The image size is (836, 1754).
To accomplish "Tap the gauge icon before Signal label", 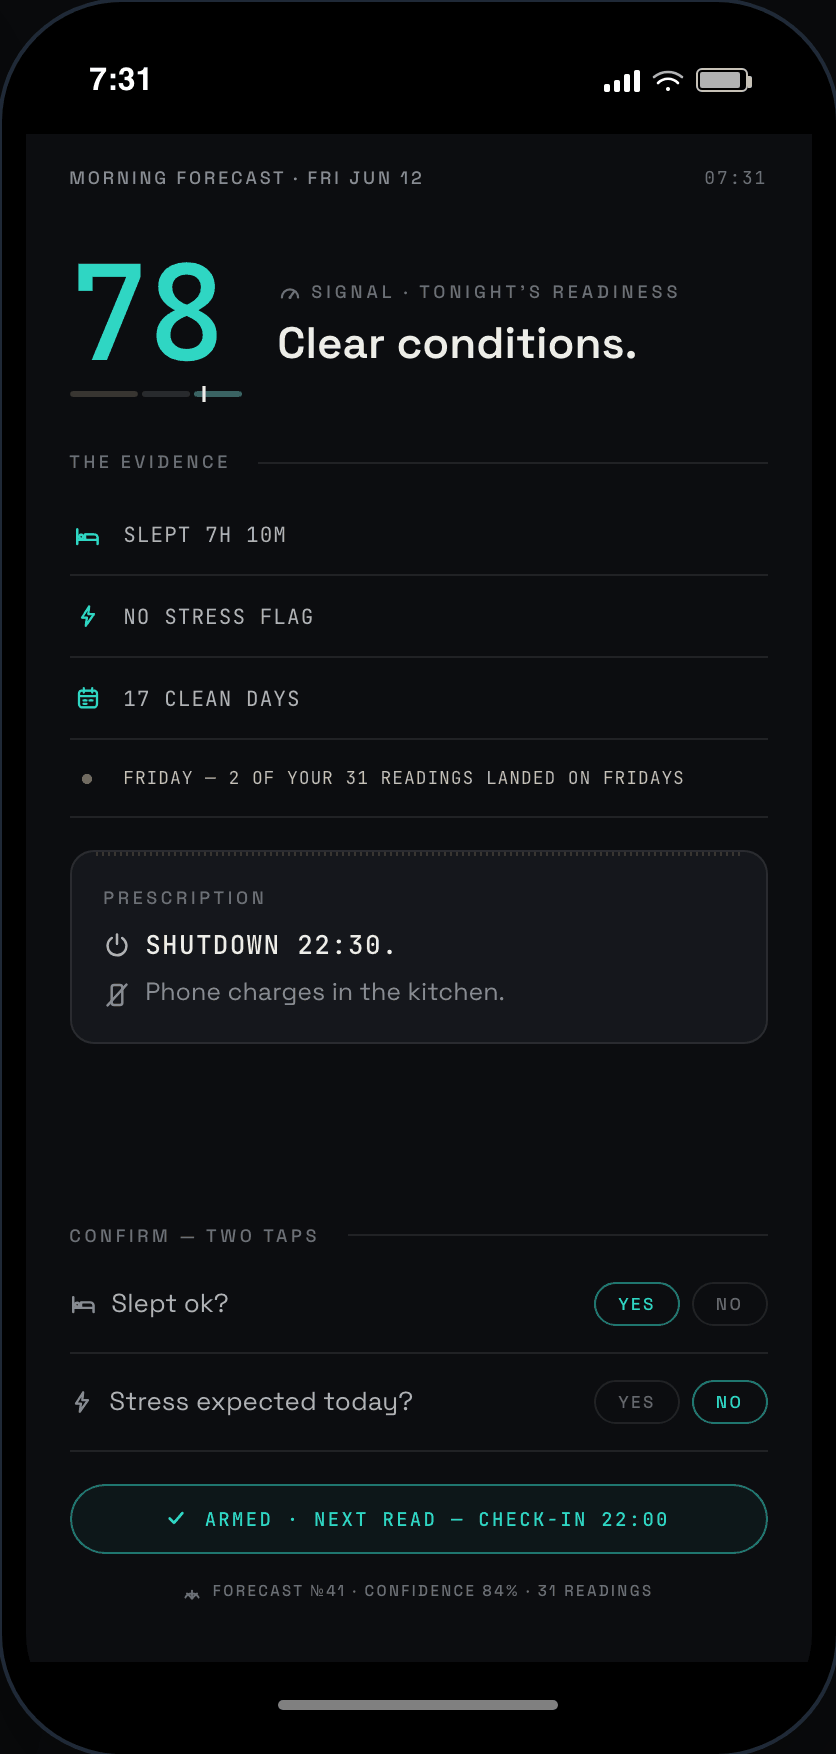I will (x=290, y=294).
